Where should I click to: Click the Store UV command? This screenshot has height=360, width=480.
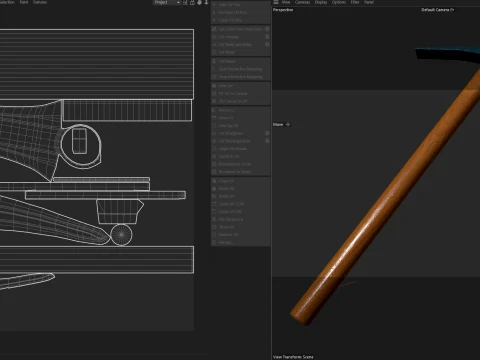pos(240,227)
